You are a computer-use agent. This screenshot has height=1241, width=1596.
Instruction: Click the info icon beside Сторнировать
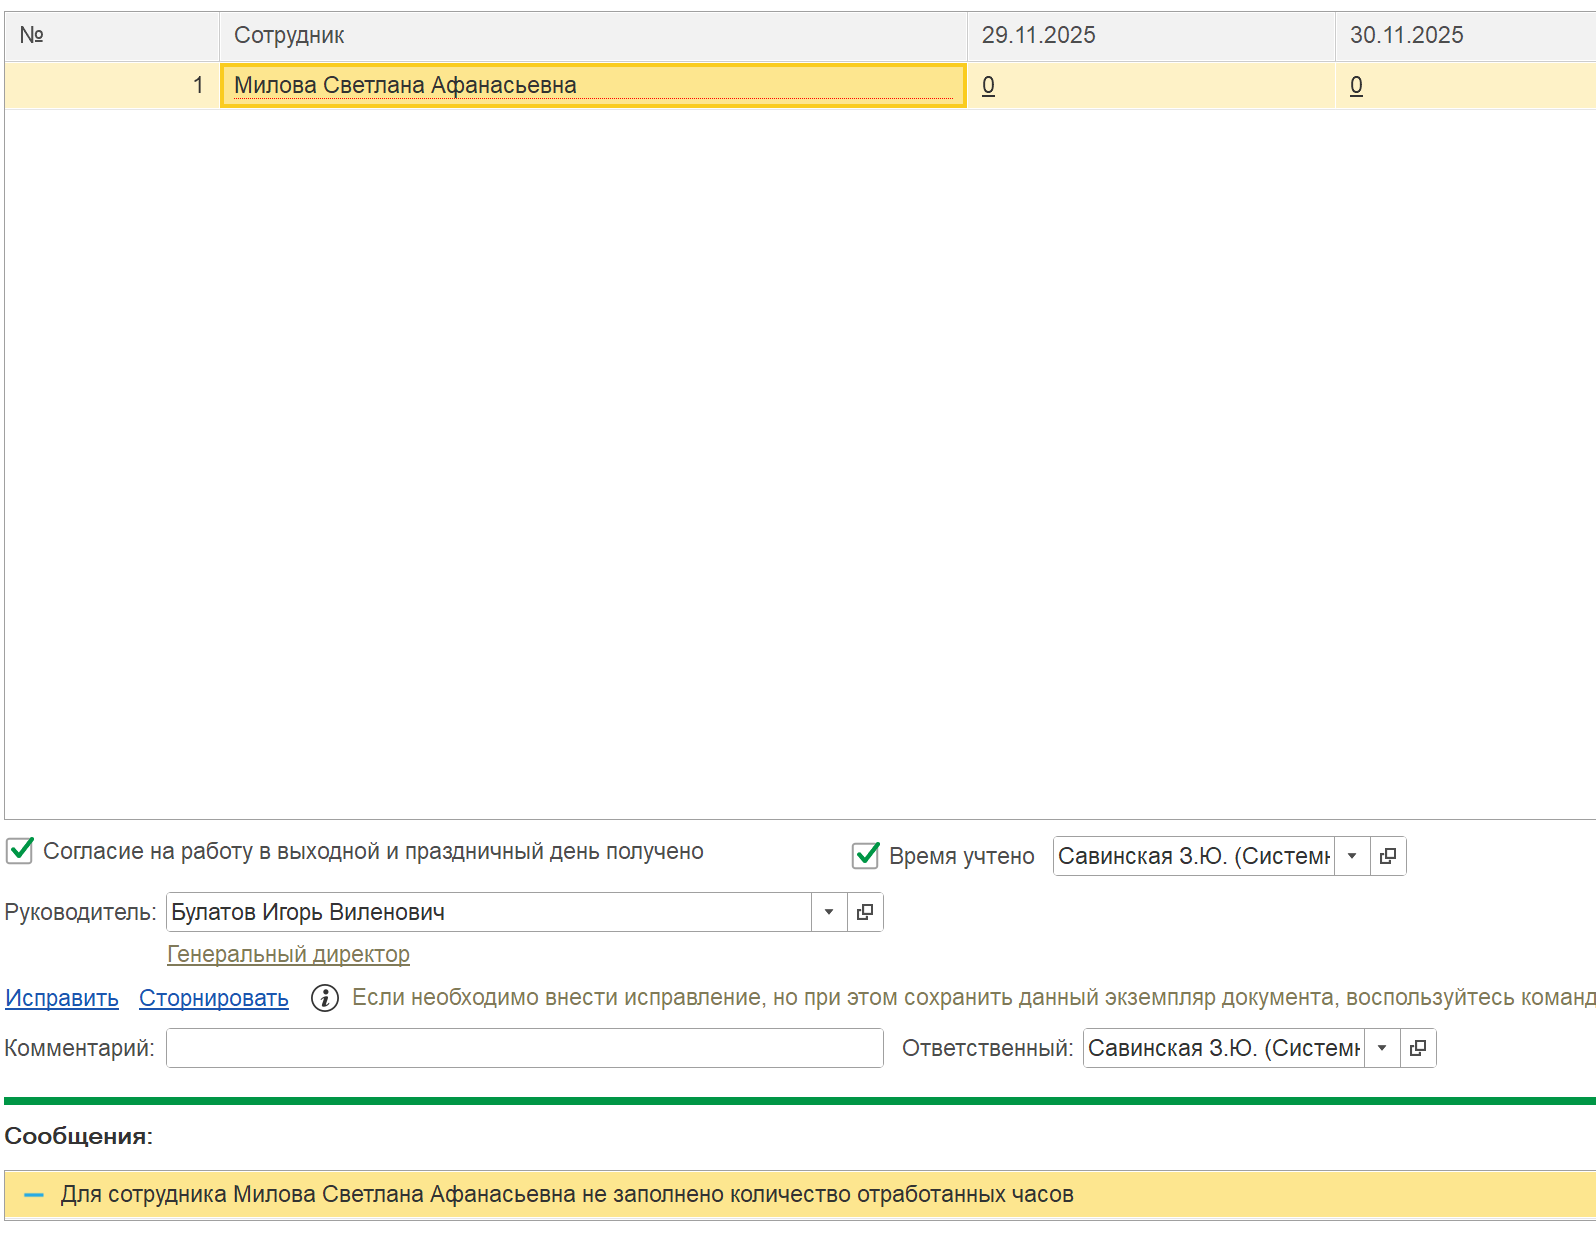(325, 998)
